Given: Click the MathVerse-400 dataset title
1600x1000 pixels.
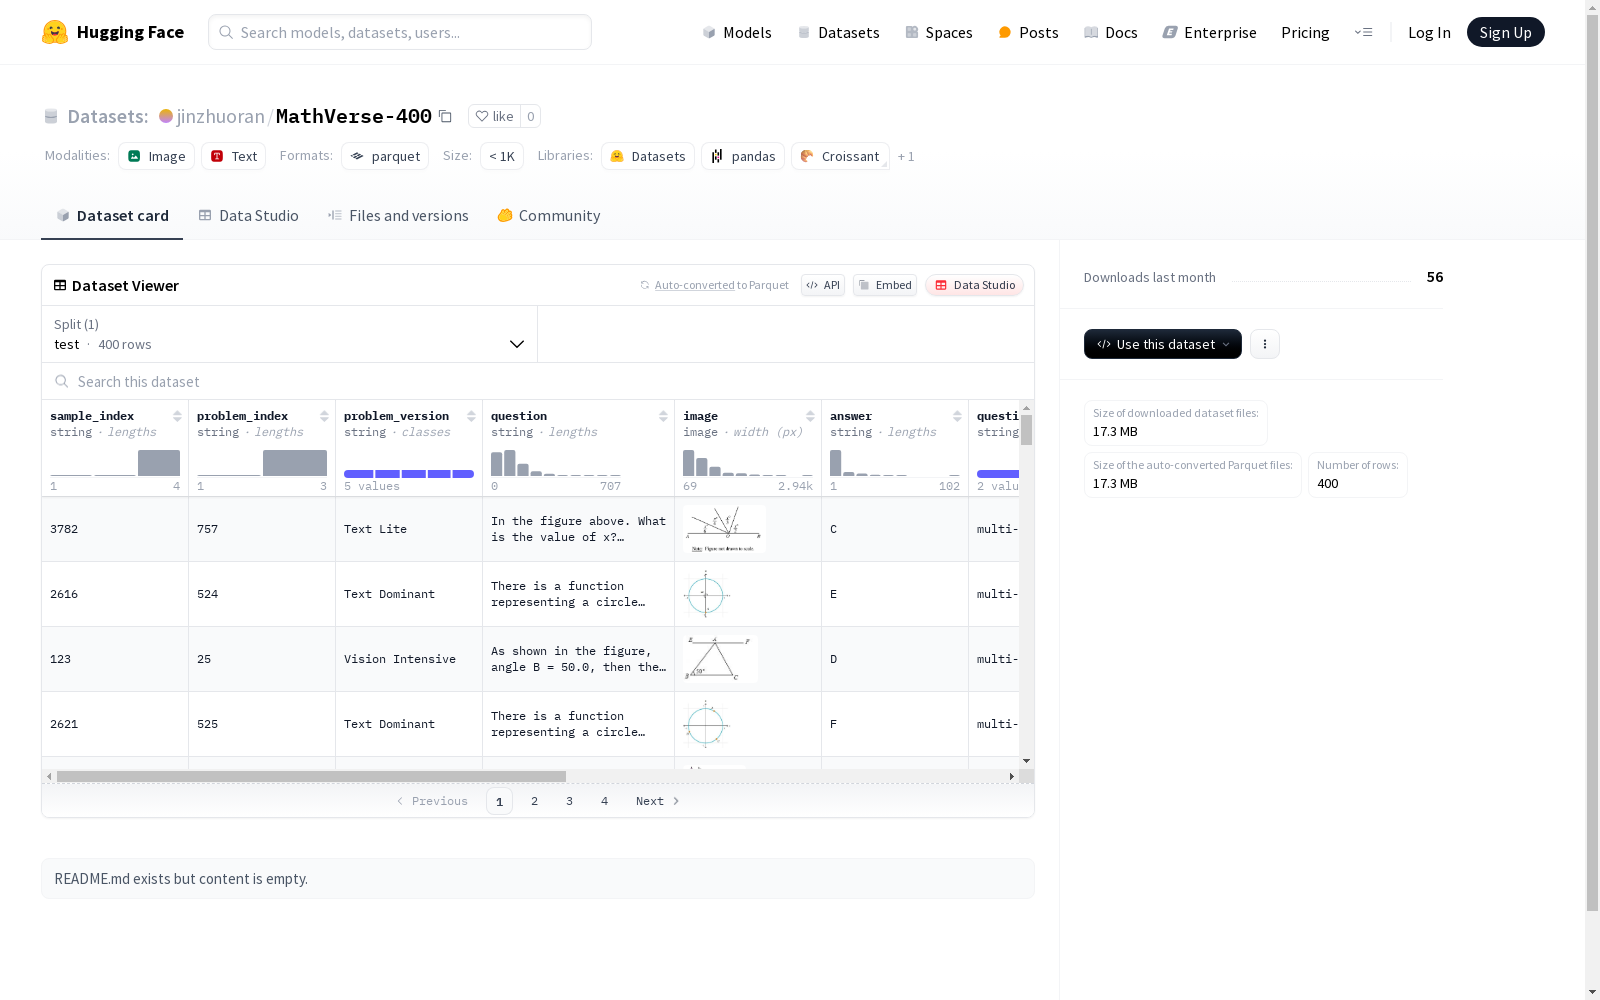Looking at the screenshot, I should pos(354,116).
